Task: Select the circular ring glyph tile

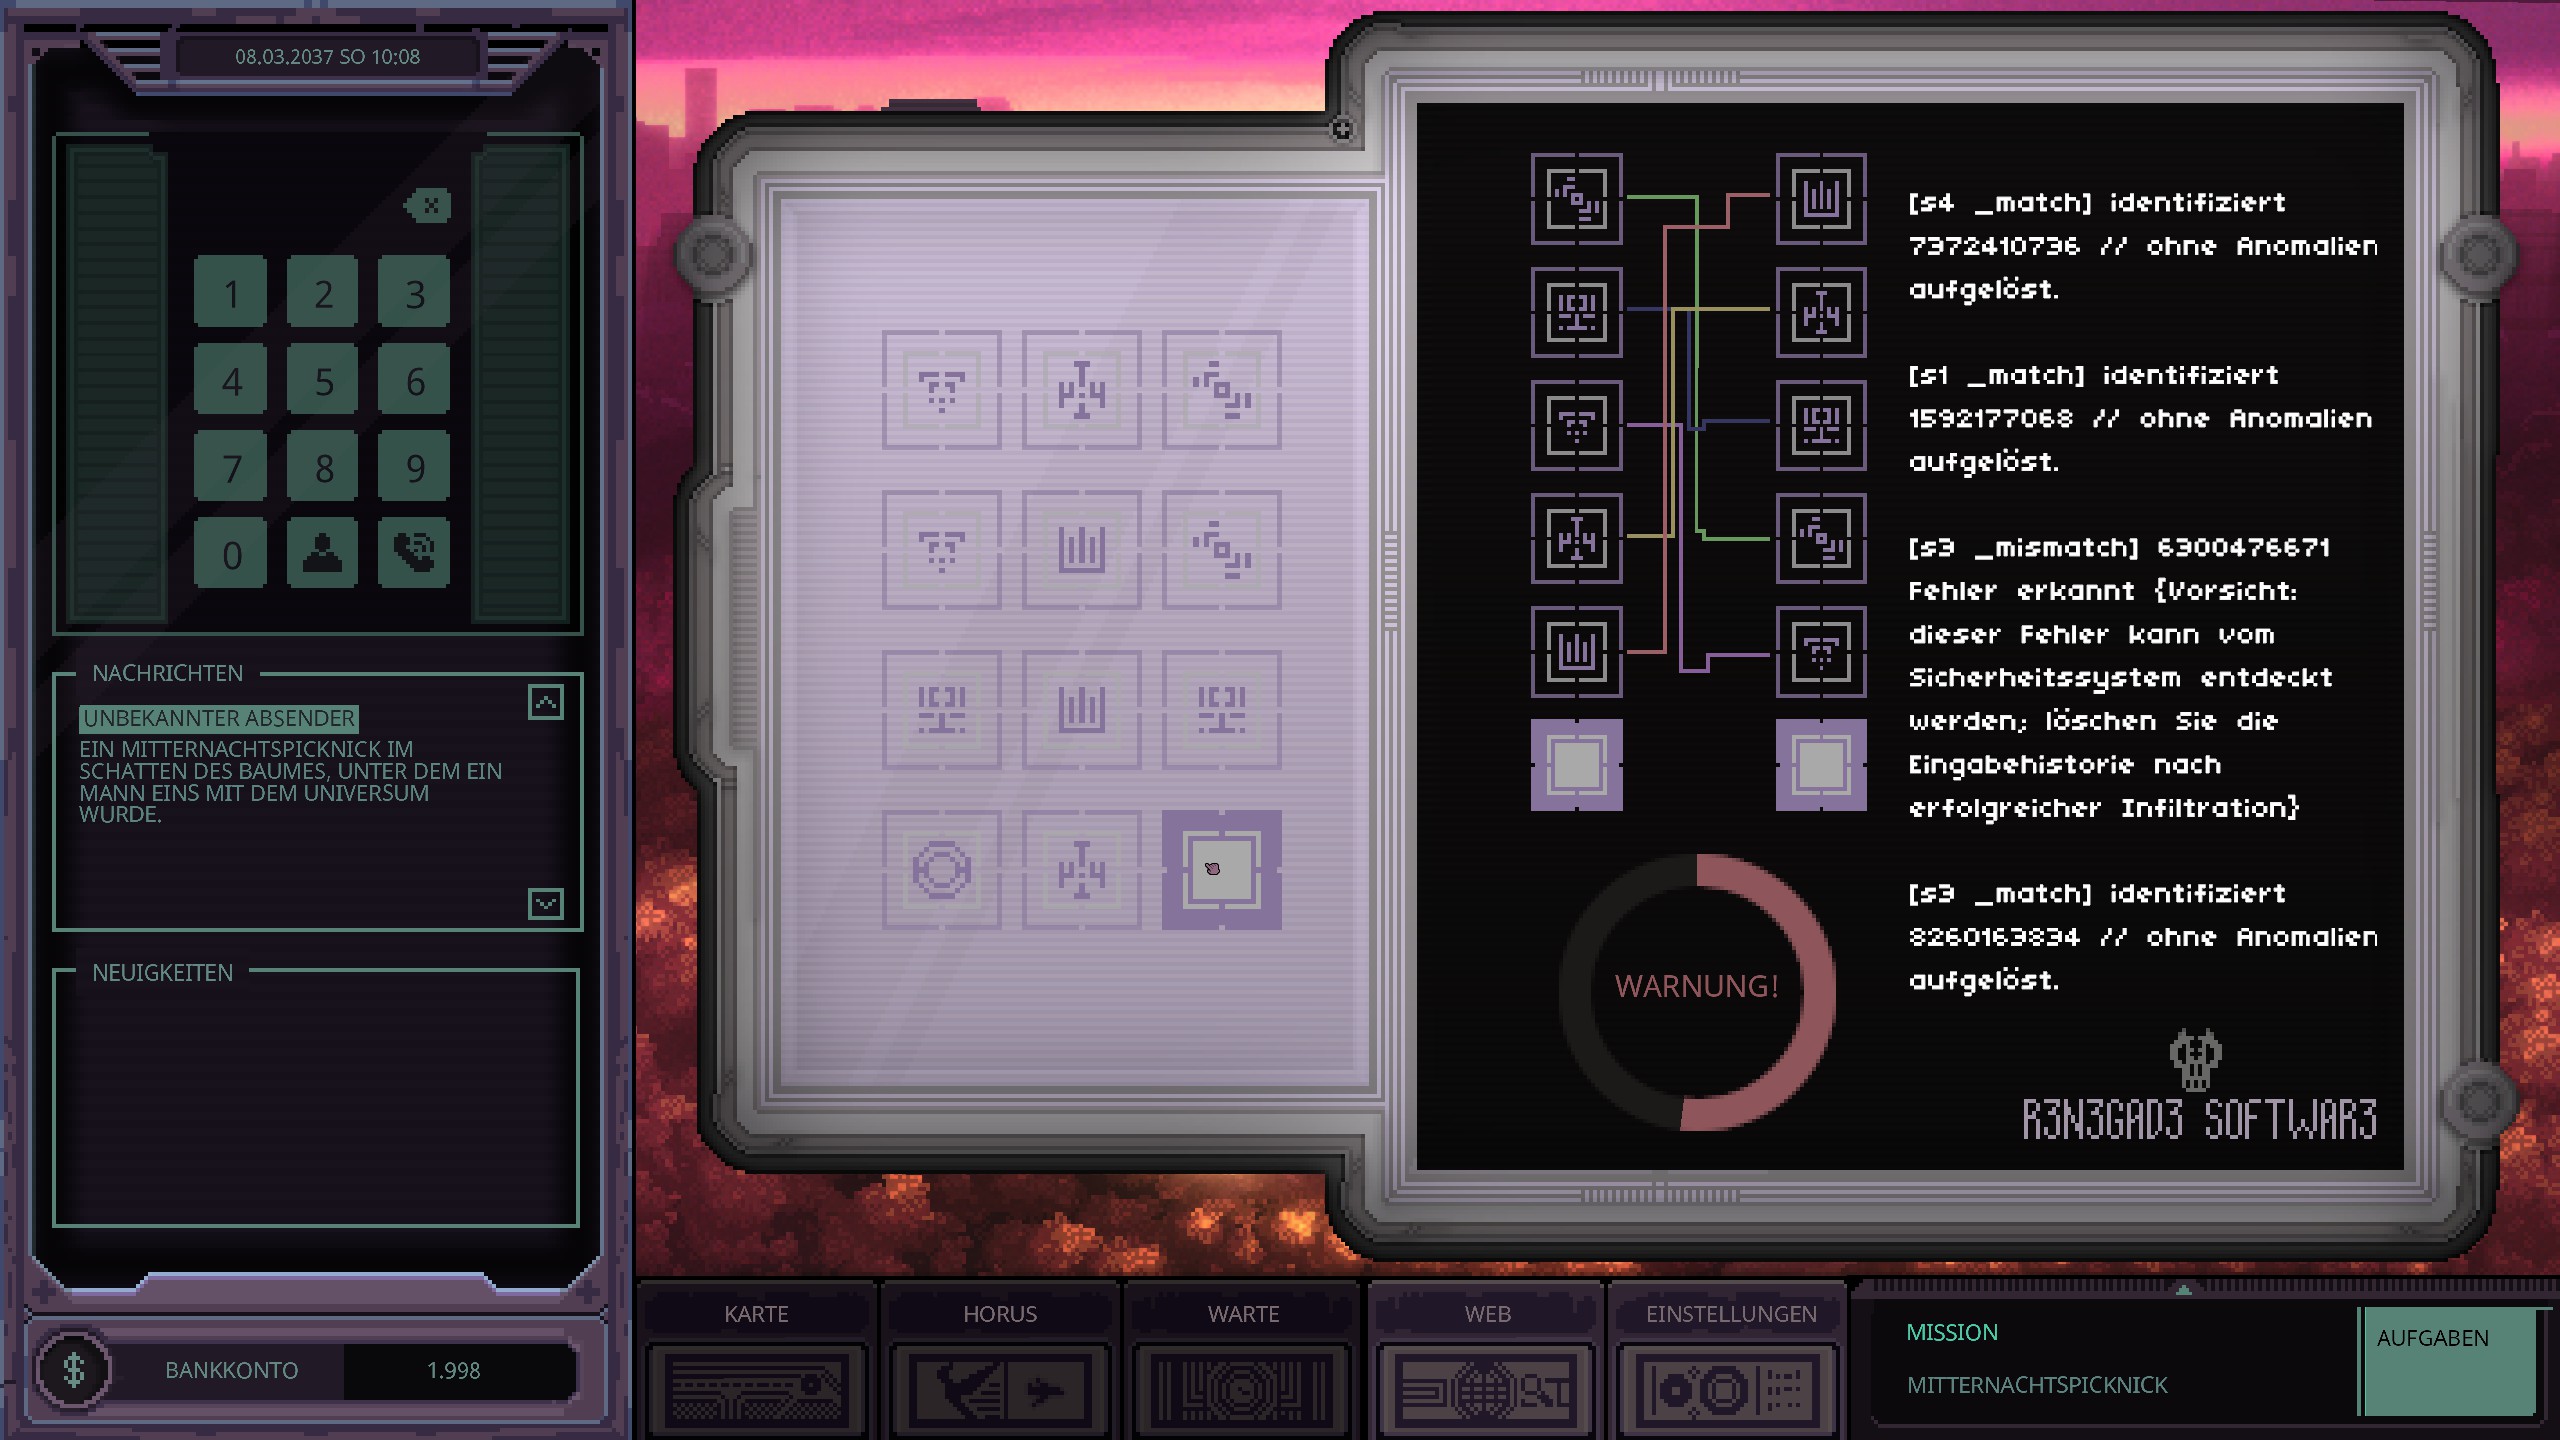Action: 941,870
